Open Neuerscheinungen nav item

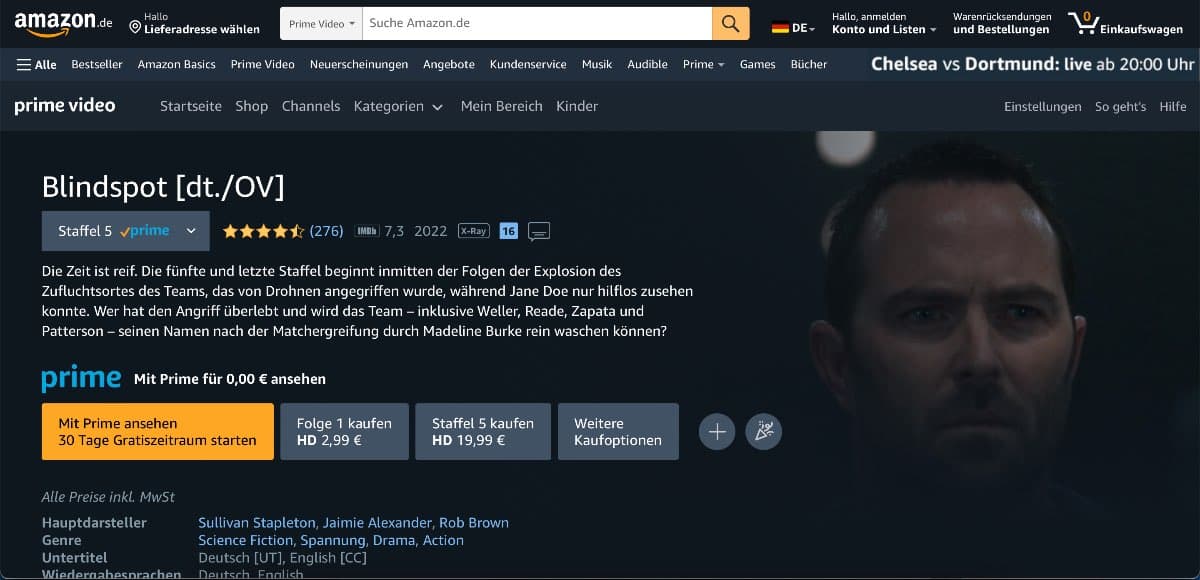click(x=359, y=64)
